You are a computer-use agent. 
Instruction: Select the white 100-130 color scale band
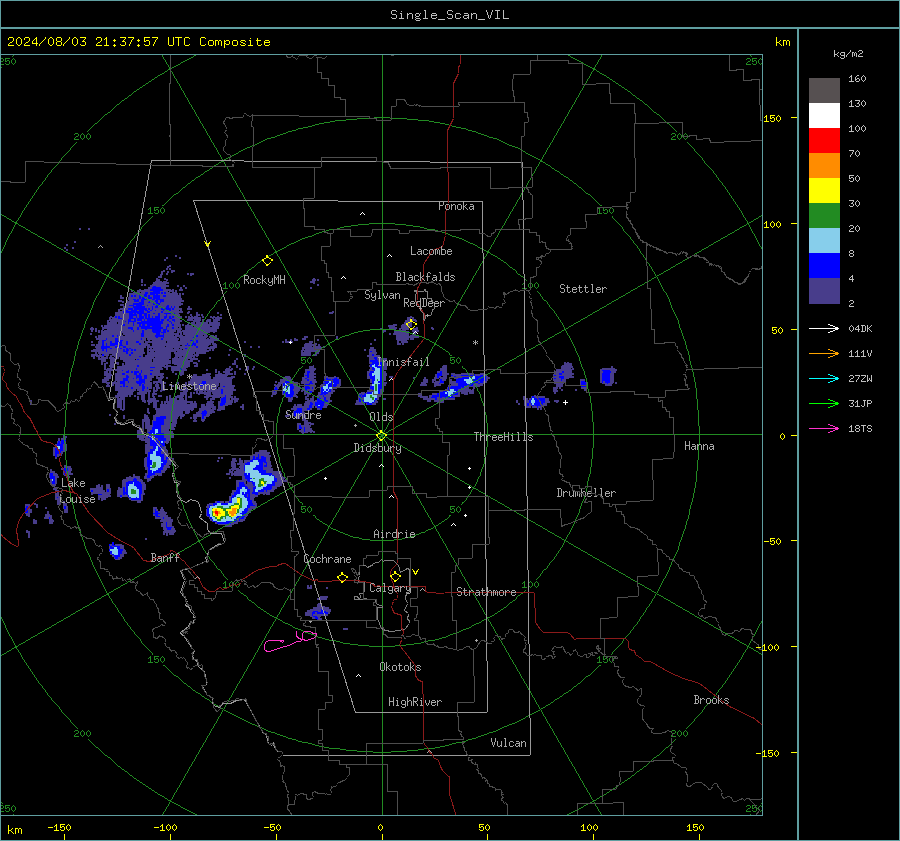[824, 116]
